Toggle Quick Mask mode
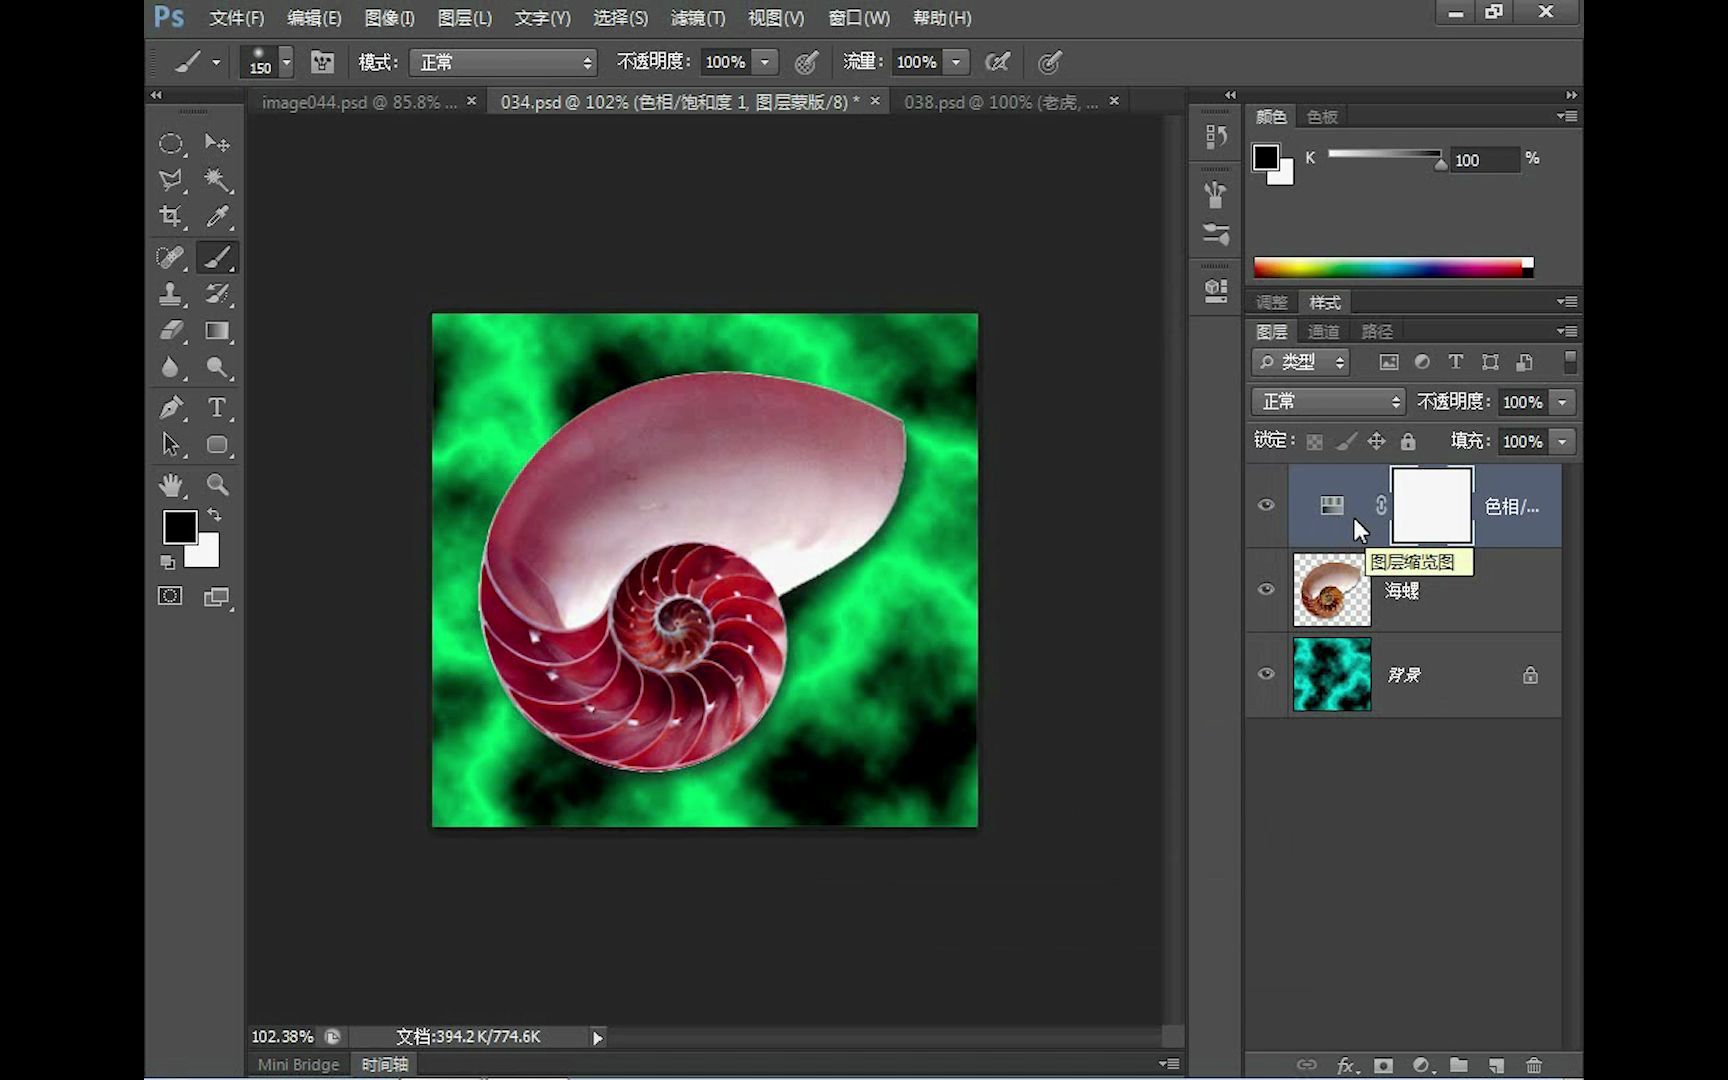 click(170, 597)
